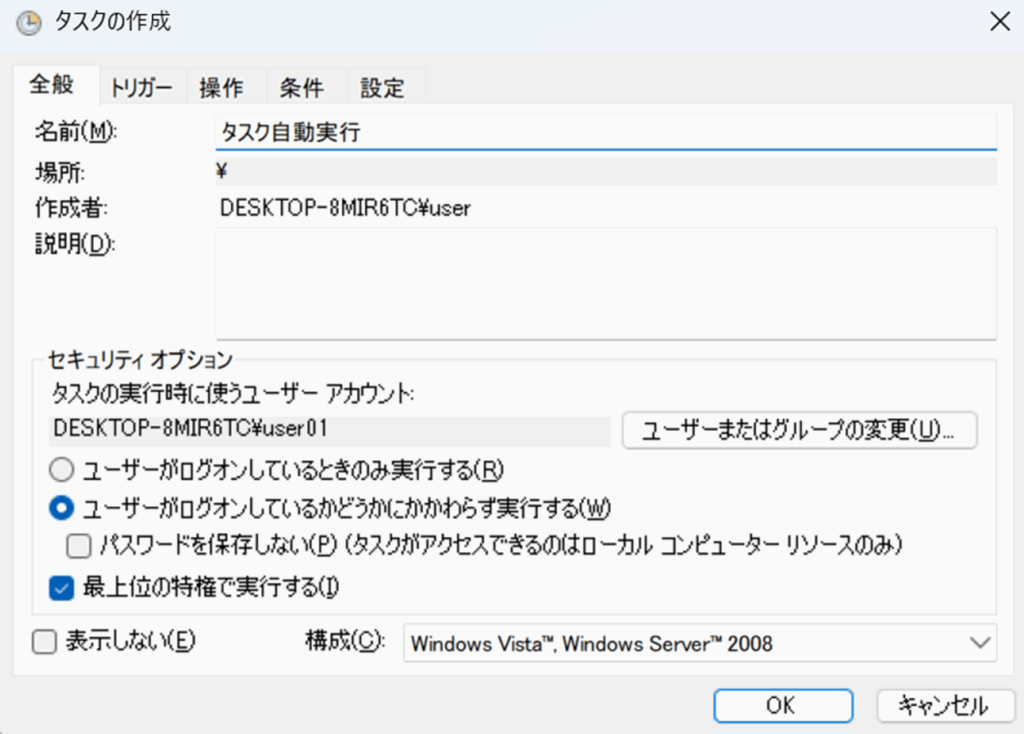Tick the 表示しない checkbox

pos(44,642)
